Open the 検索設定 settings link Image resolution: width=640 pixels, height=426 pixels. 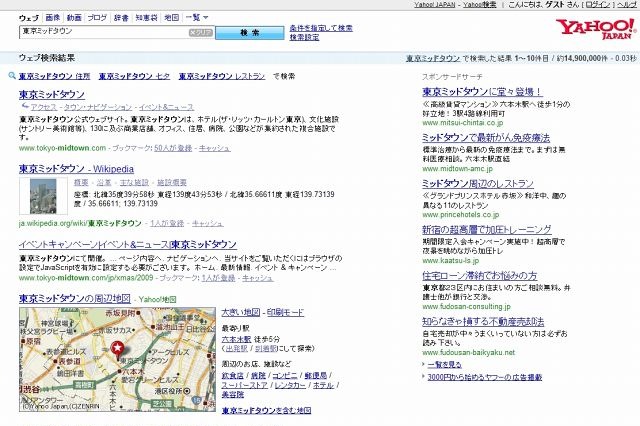tap(304, 37)
